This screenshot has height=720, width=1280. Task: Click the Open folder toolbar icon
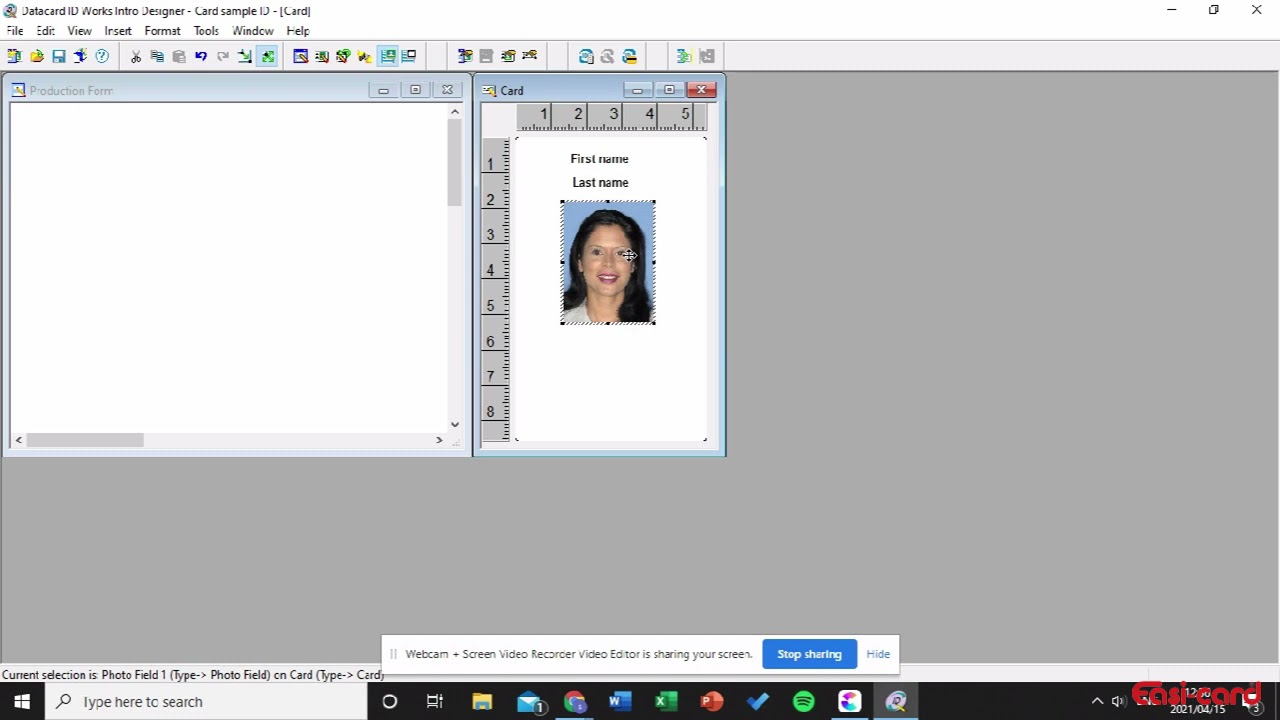(37, 56)
